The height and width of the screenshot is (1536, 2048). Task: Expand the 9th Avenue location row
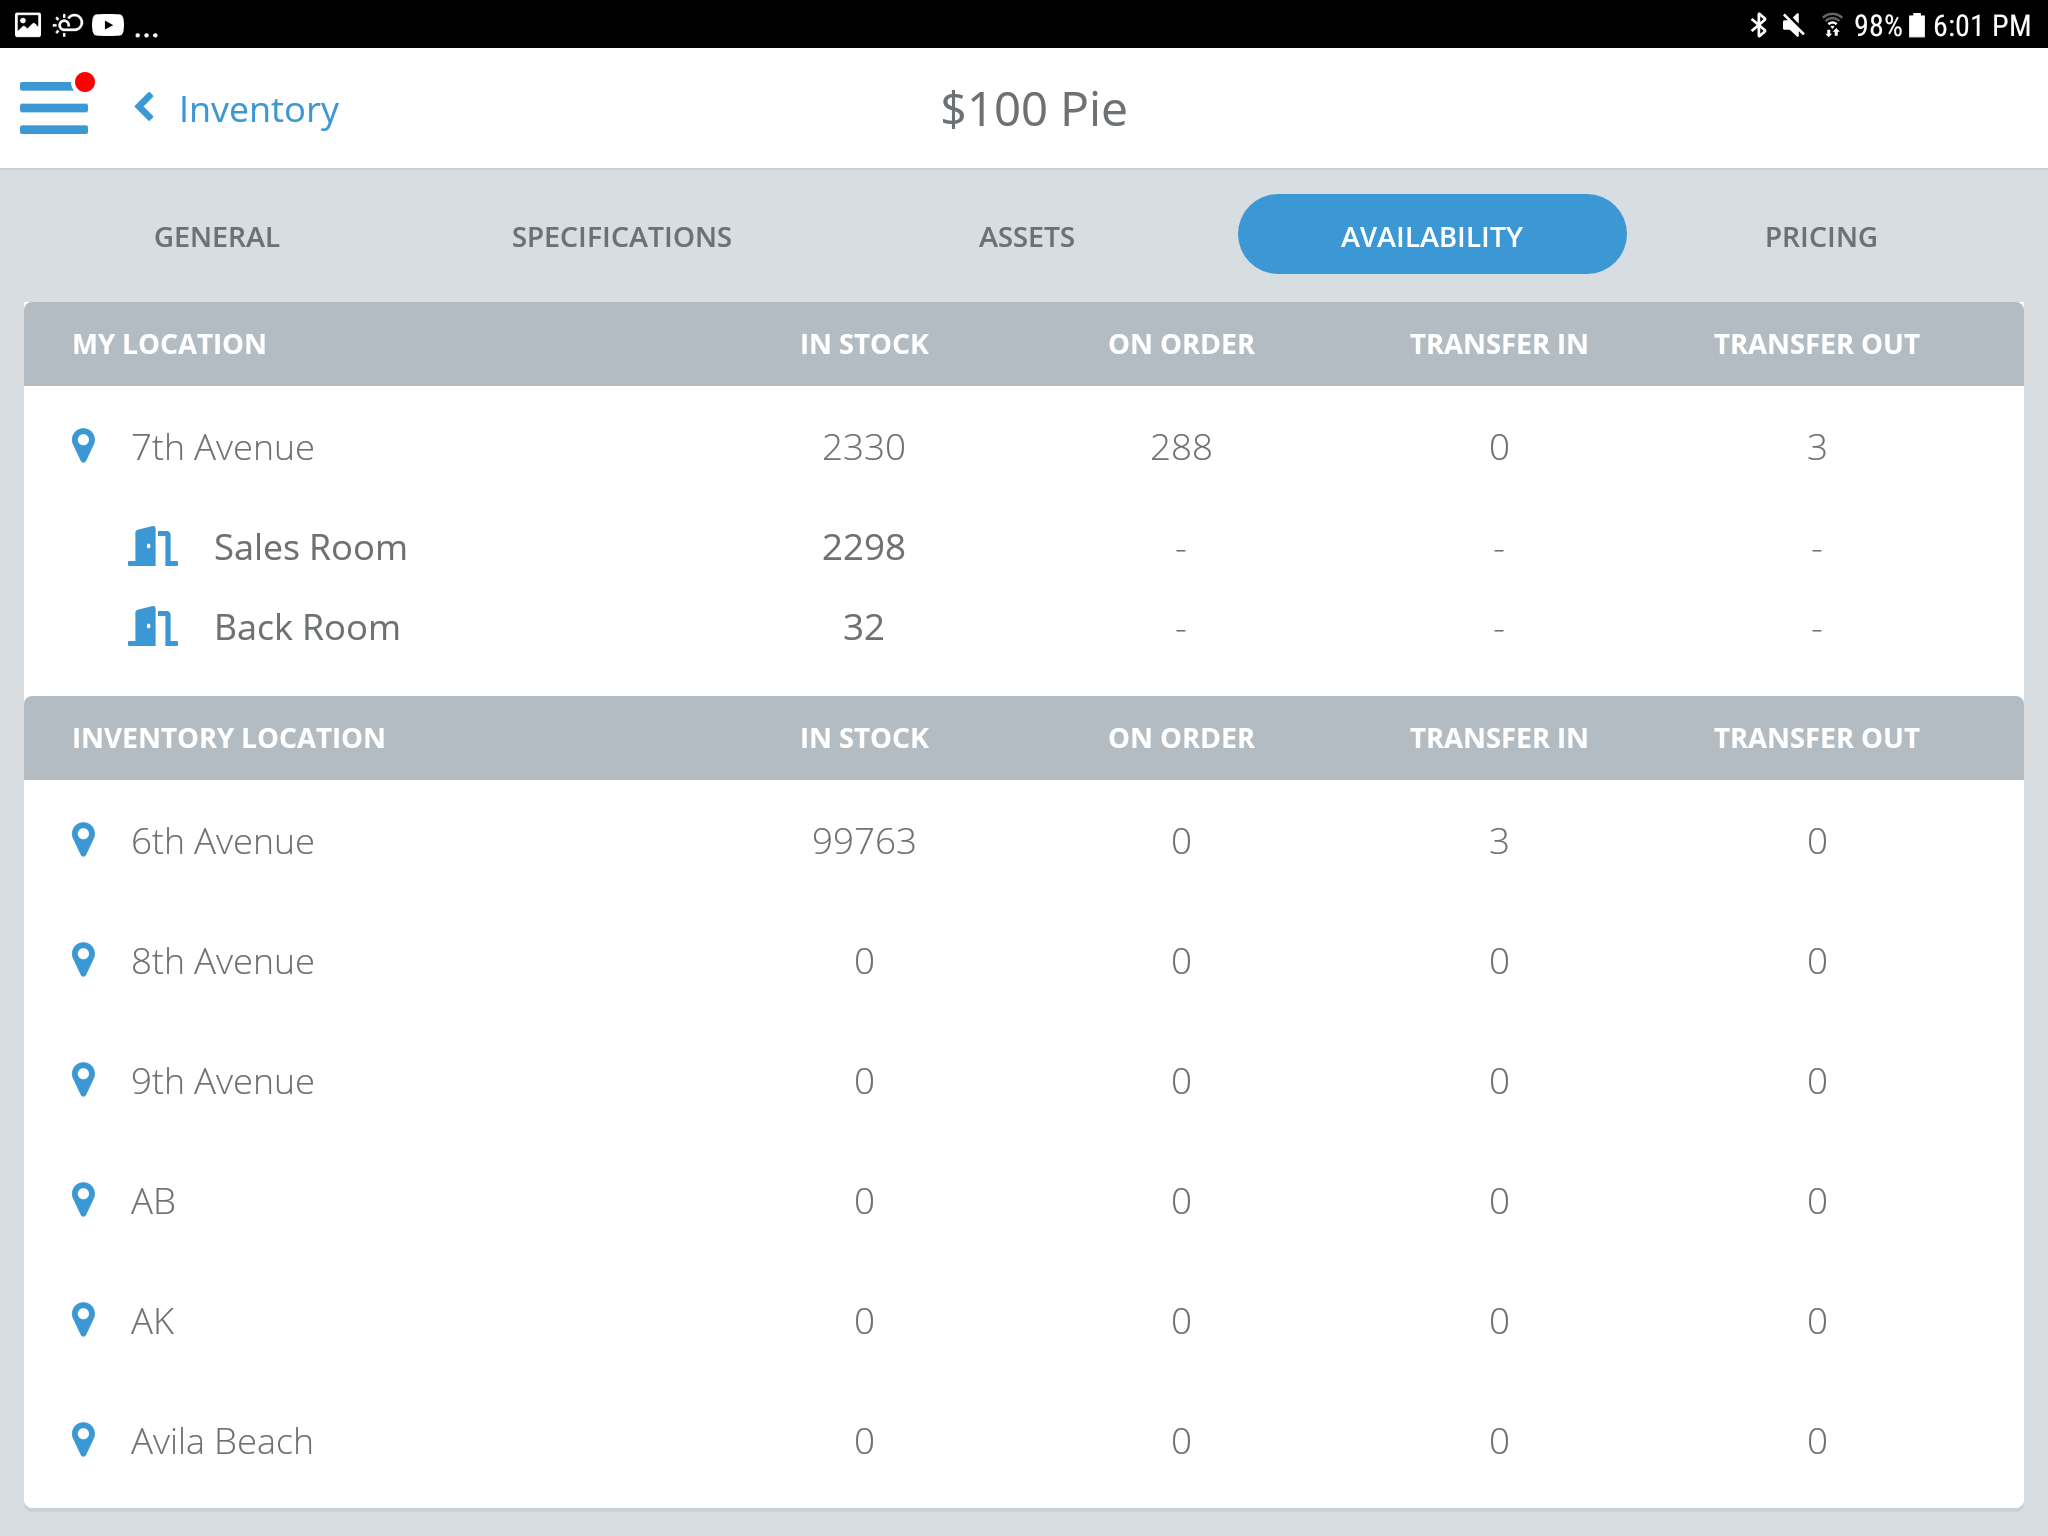click(223, 1080)
